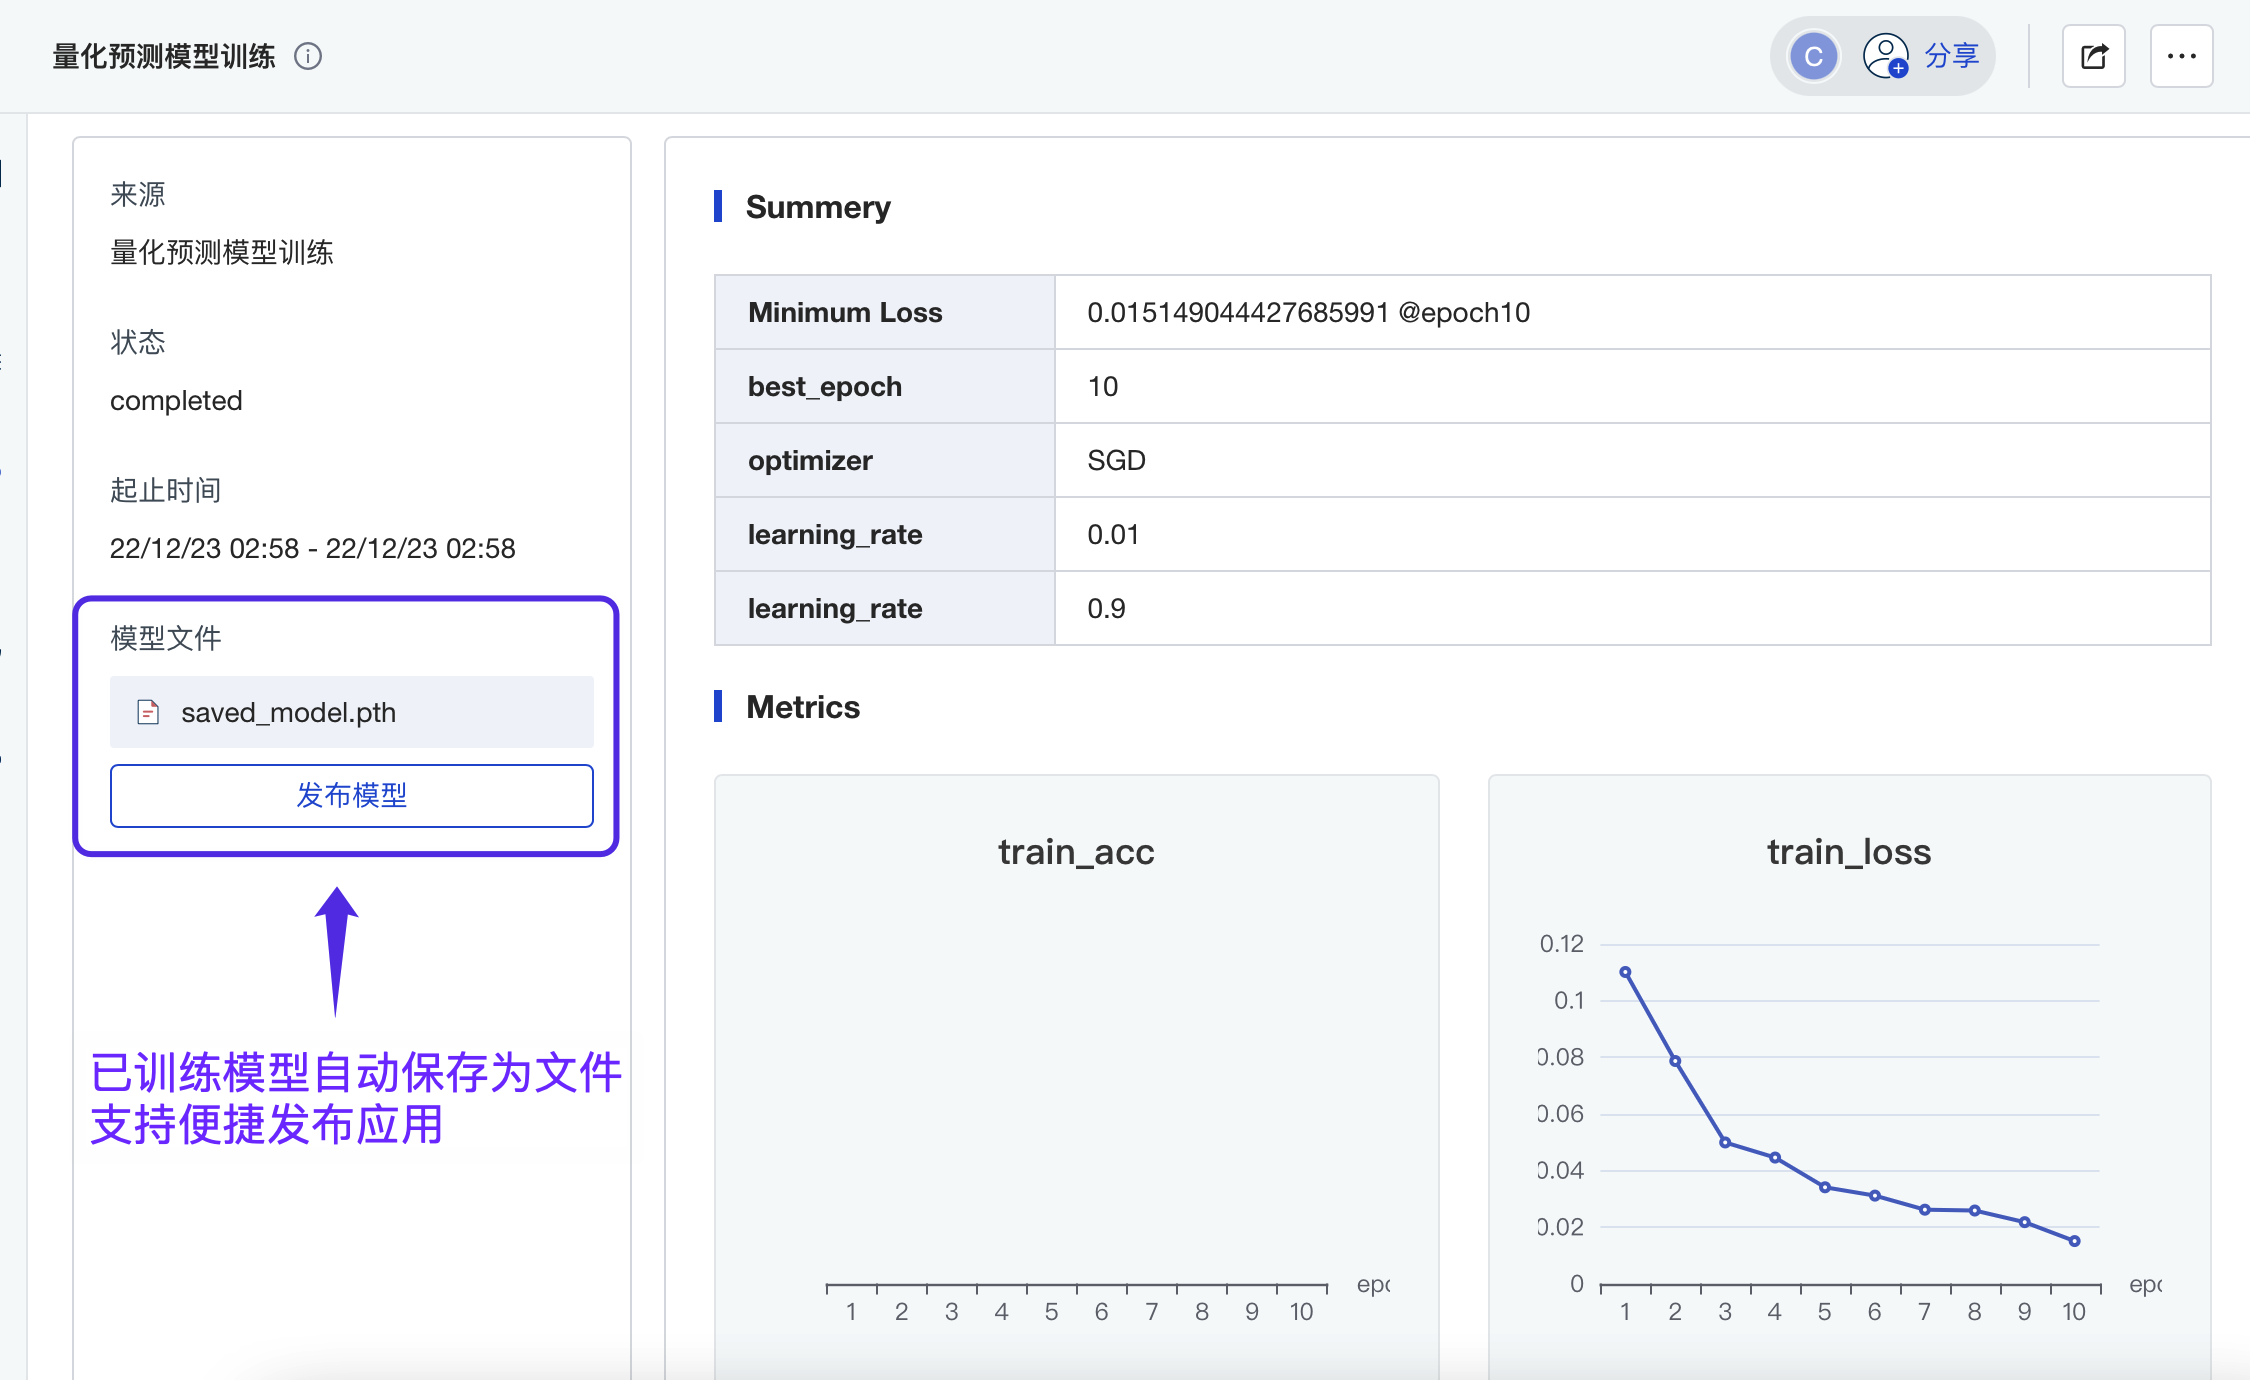Click the Minimum Loss row header
The height and width of the screenshot is (1380, 2250).
point(885,312)
